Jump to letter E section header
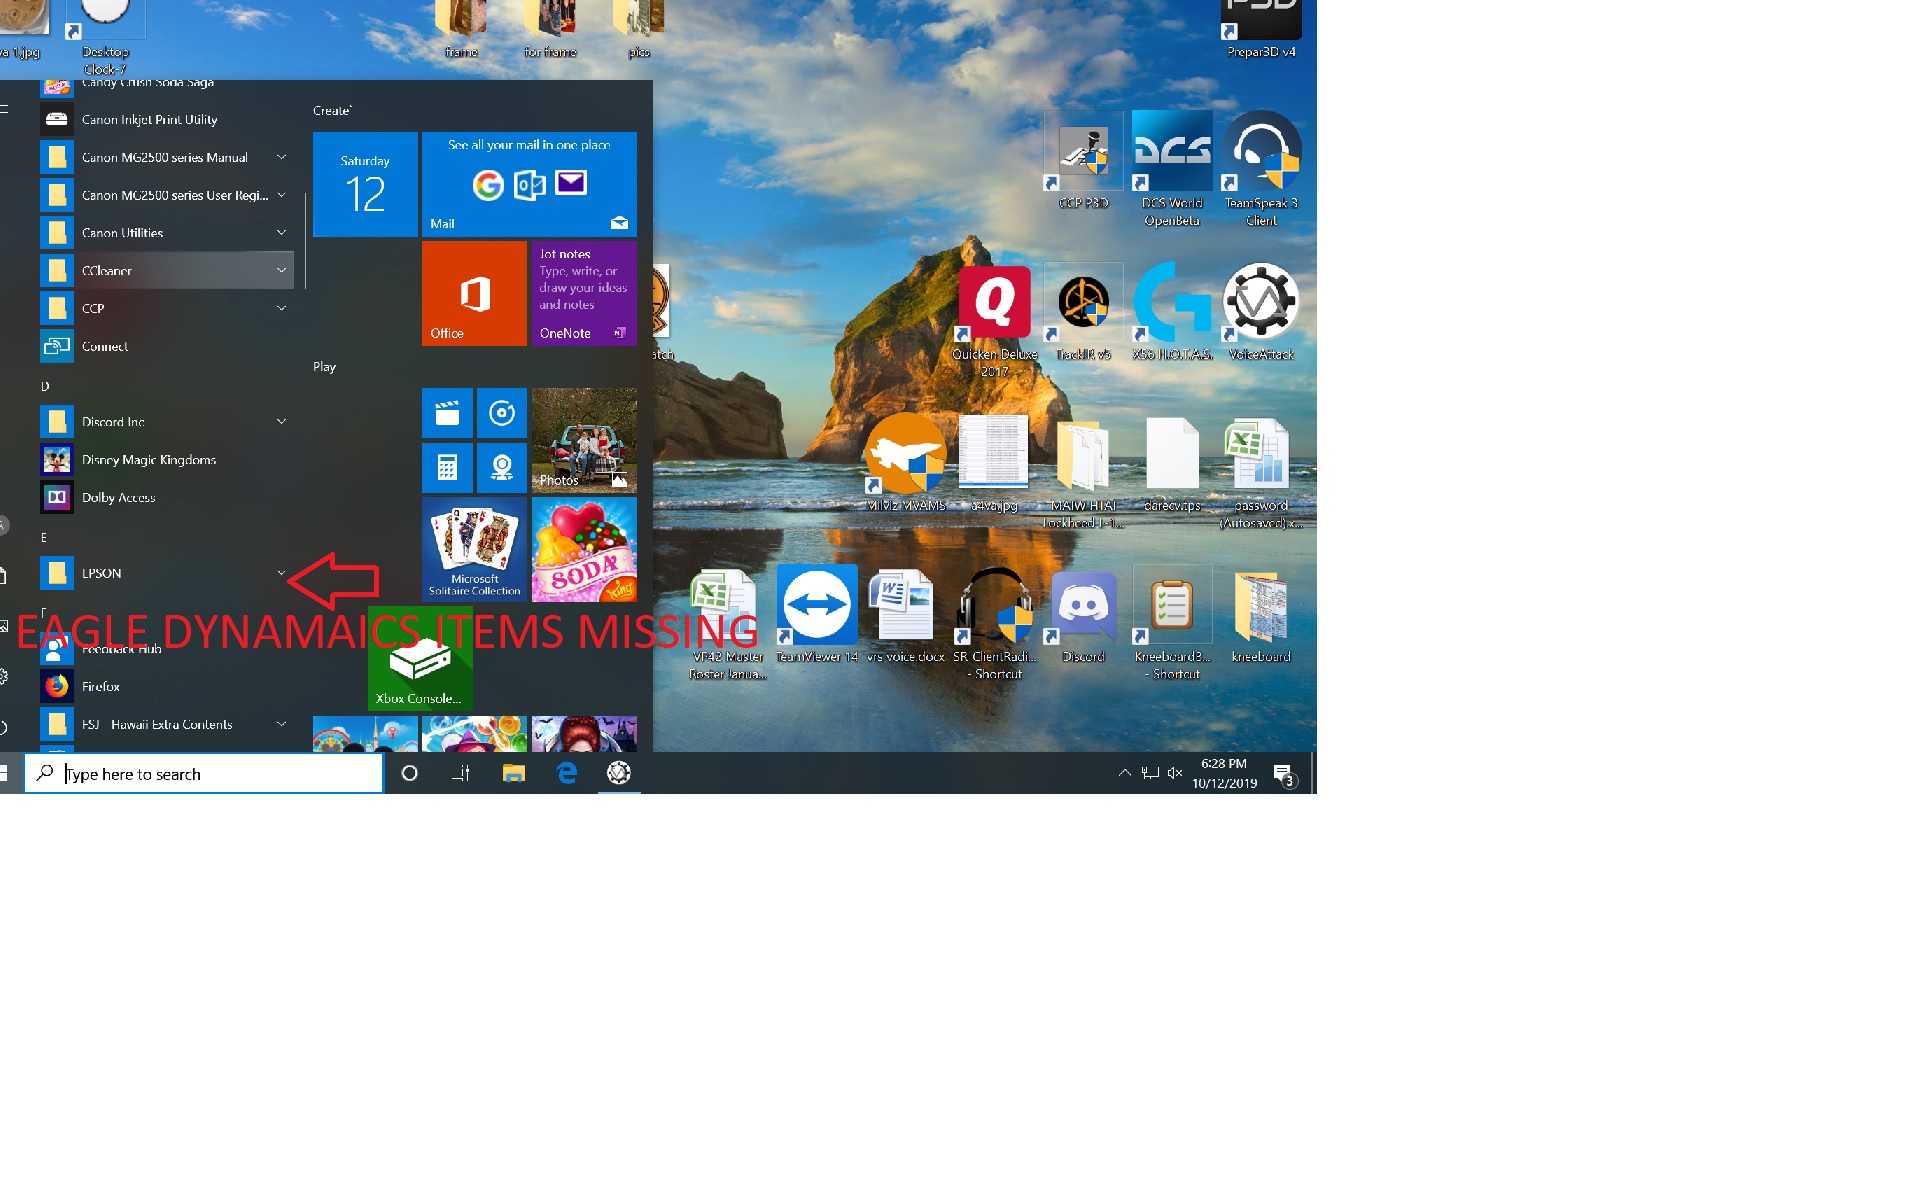Screen dimensions: 1920x1200 point(44,537)
